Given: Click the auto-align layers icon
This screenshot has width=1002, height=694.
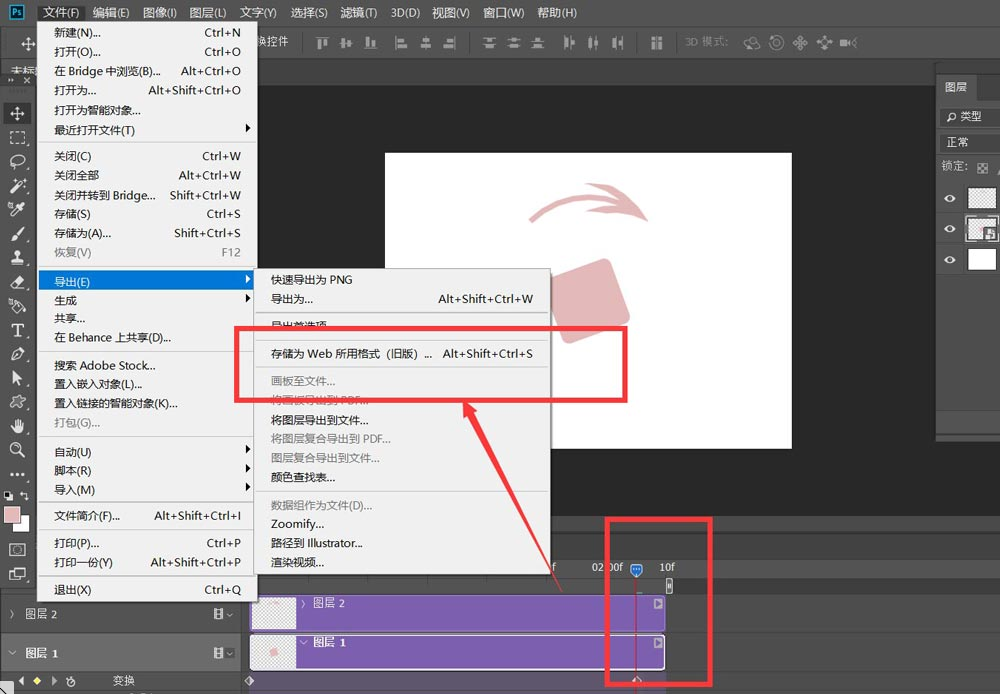Looking at the screenshot, I should (656, 43).
